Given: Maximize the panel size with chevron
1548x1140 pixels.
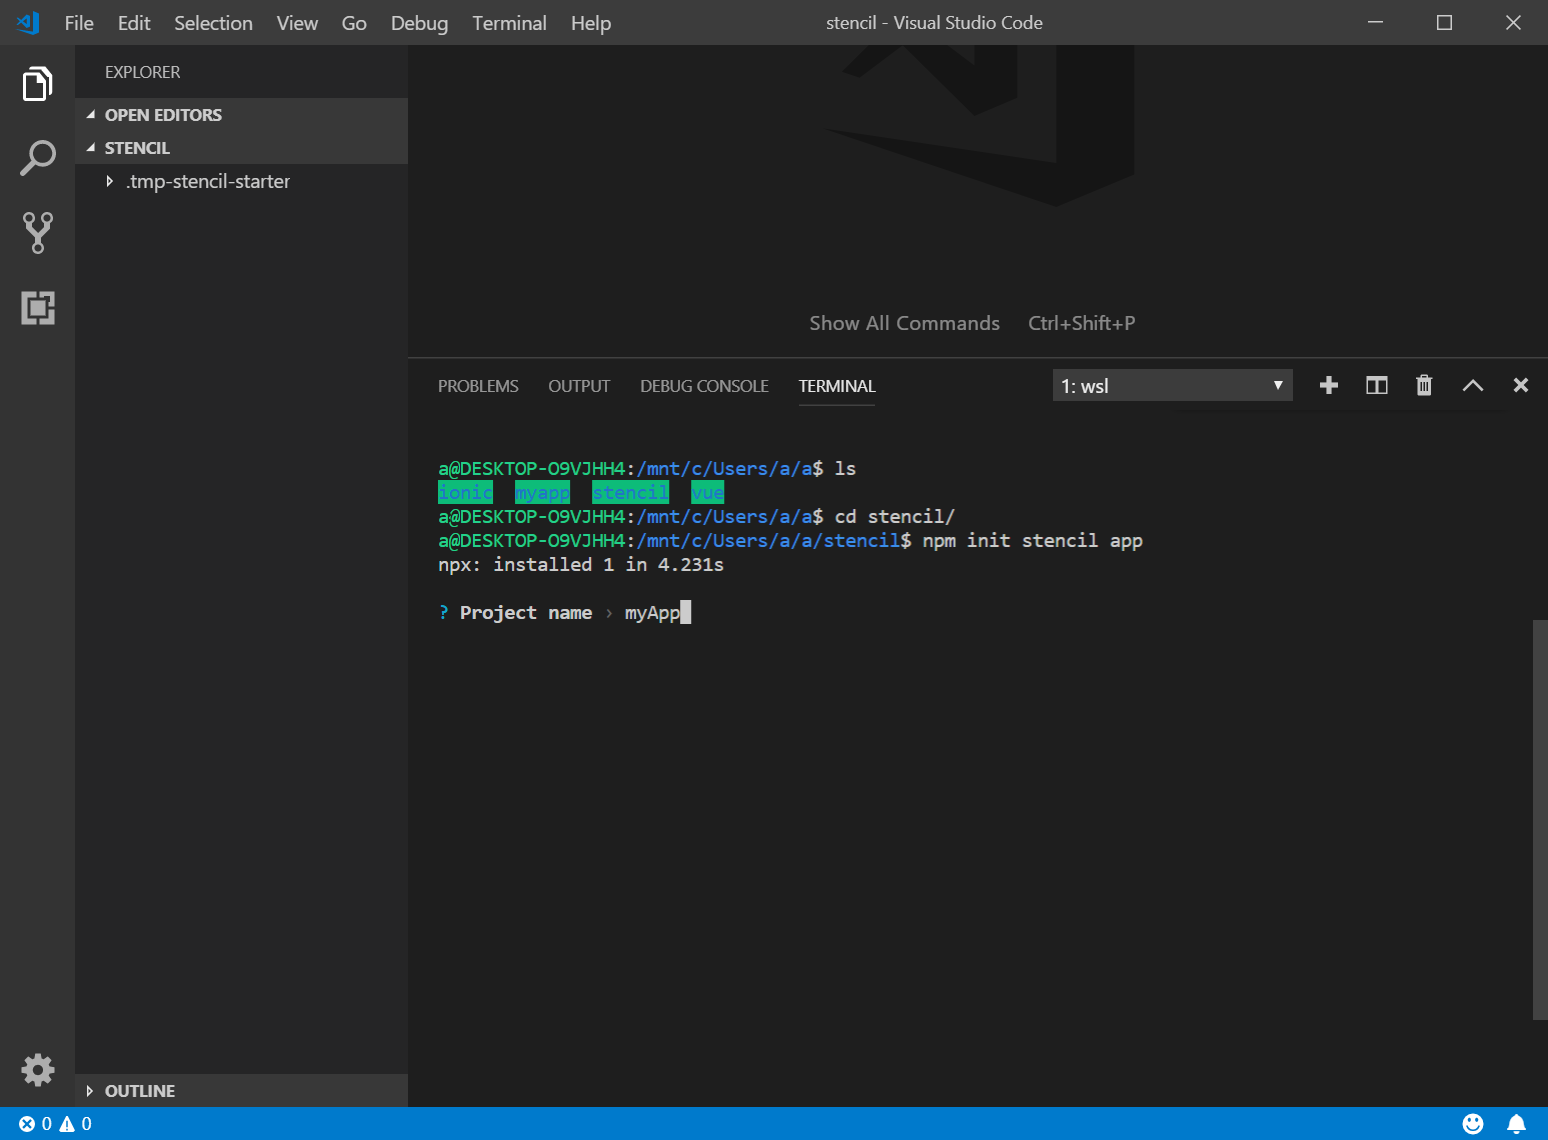Looking at the screenshot, I should click(1472, 386).
